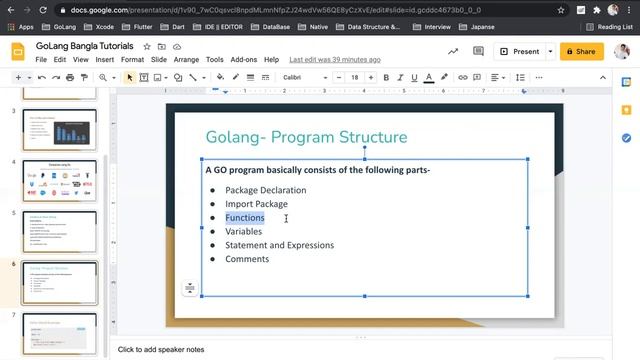Star the GoLang Bangla Tutorials document
The height and width of the screenshot is (360, 640).
(147, 47)
